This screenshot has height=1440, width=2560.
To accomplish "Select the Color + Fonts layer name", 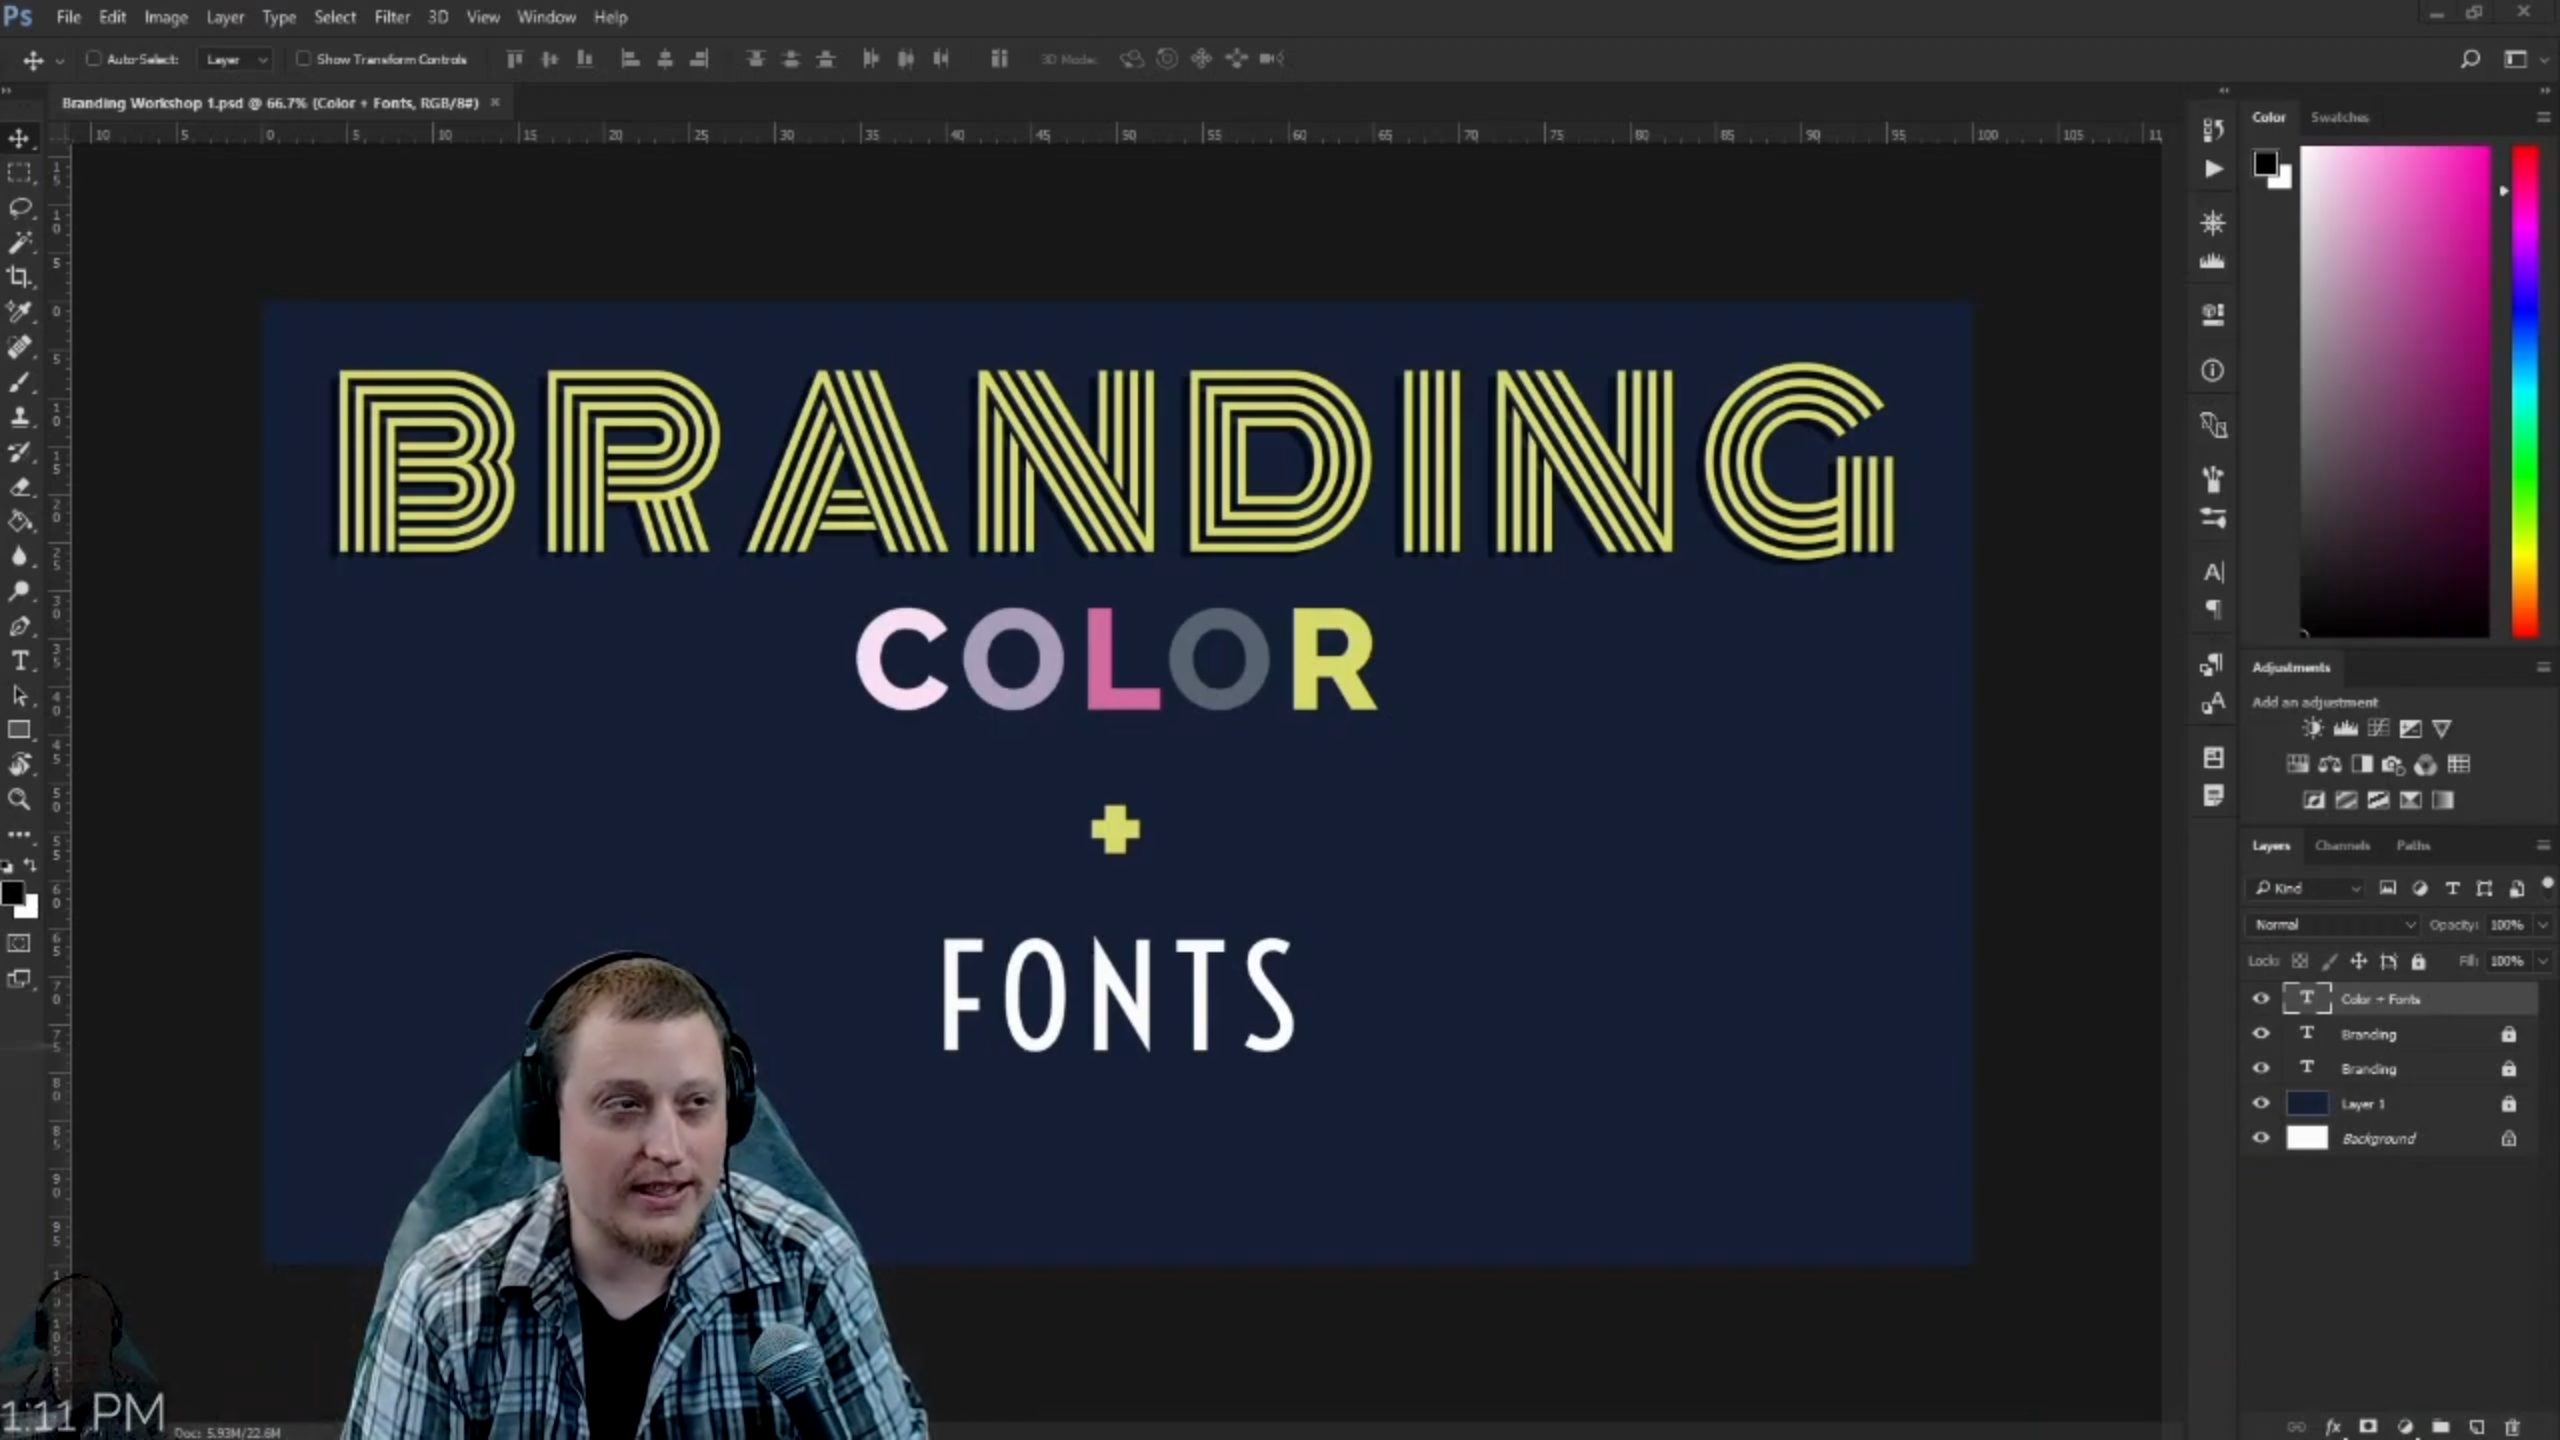I will (2380, 999).
